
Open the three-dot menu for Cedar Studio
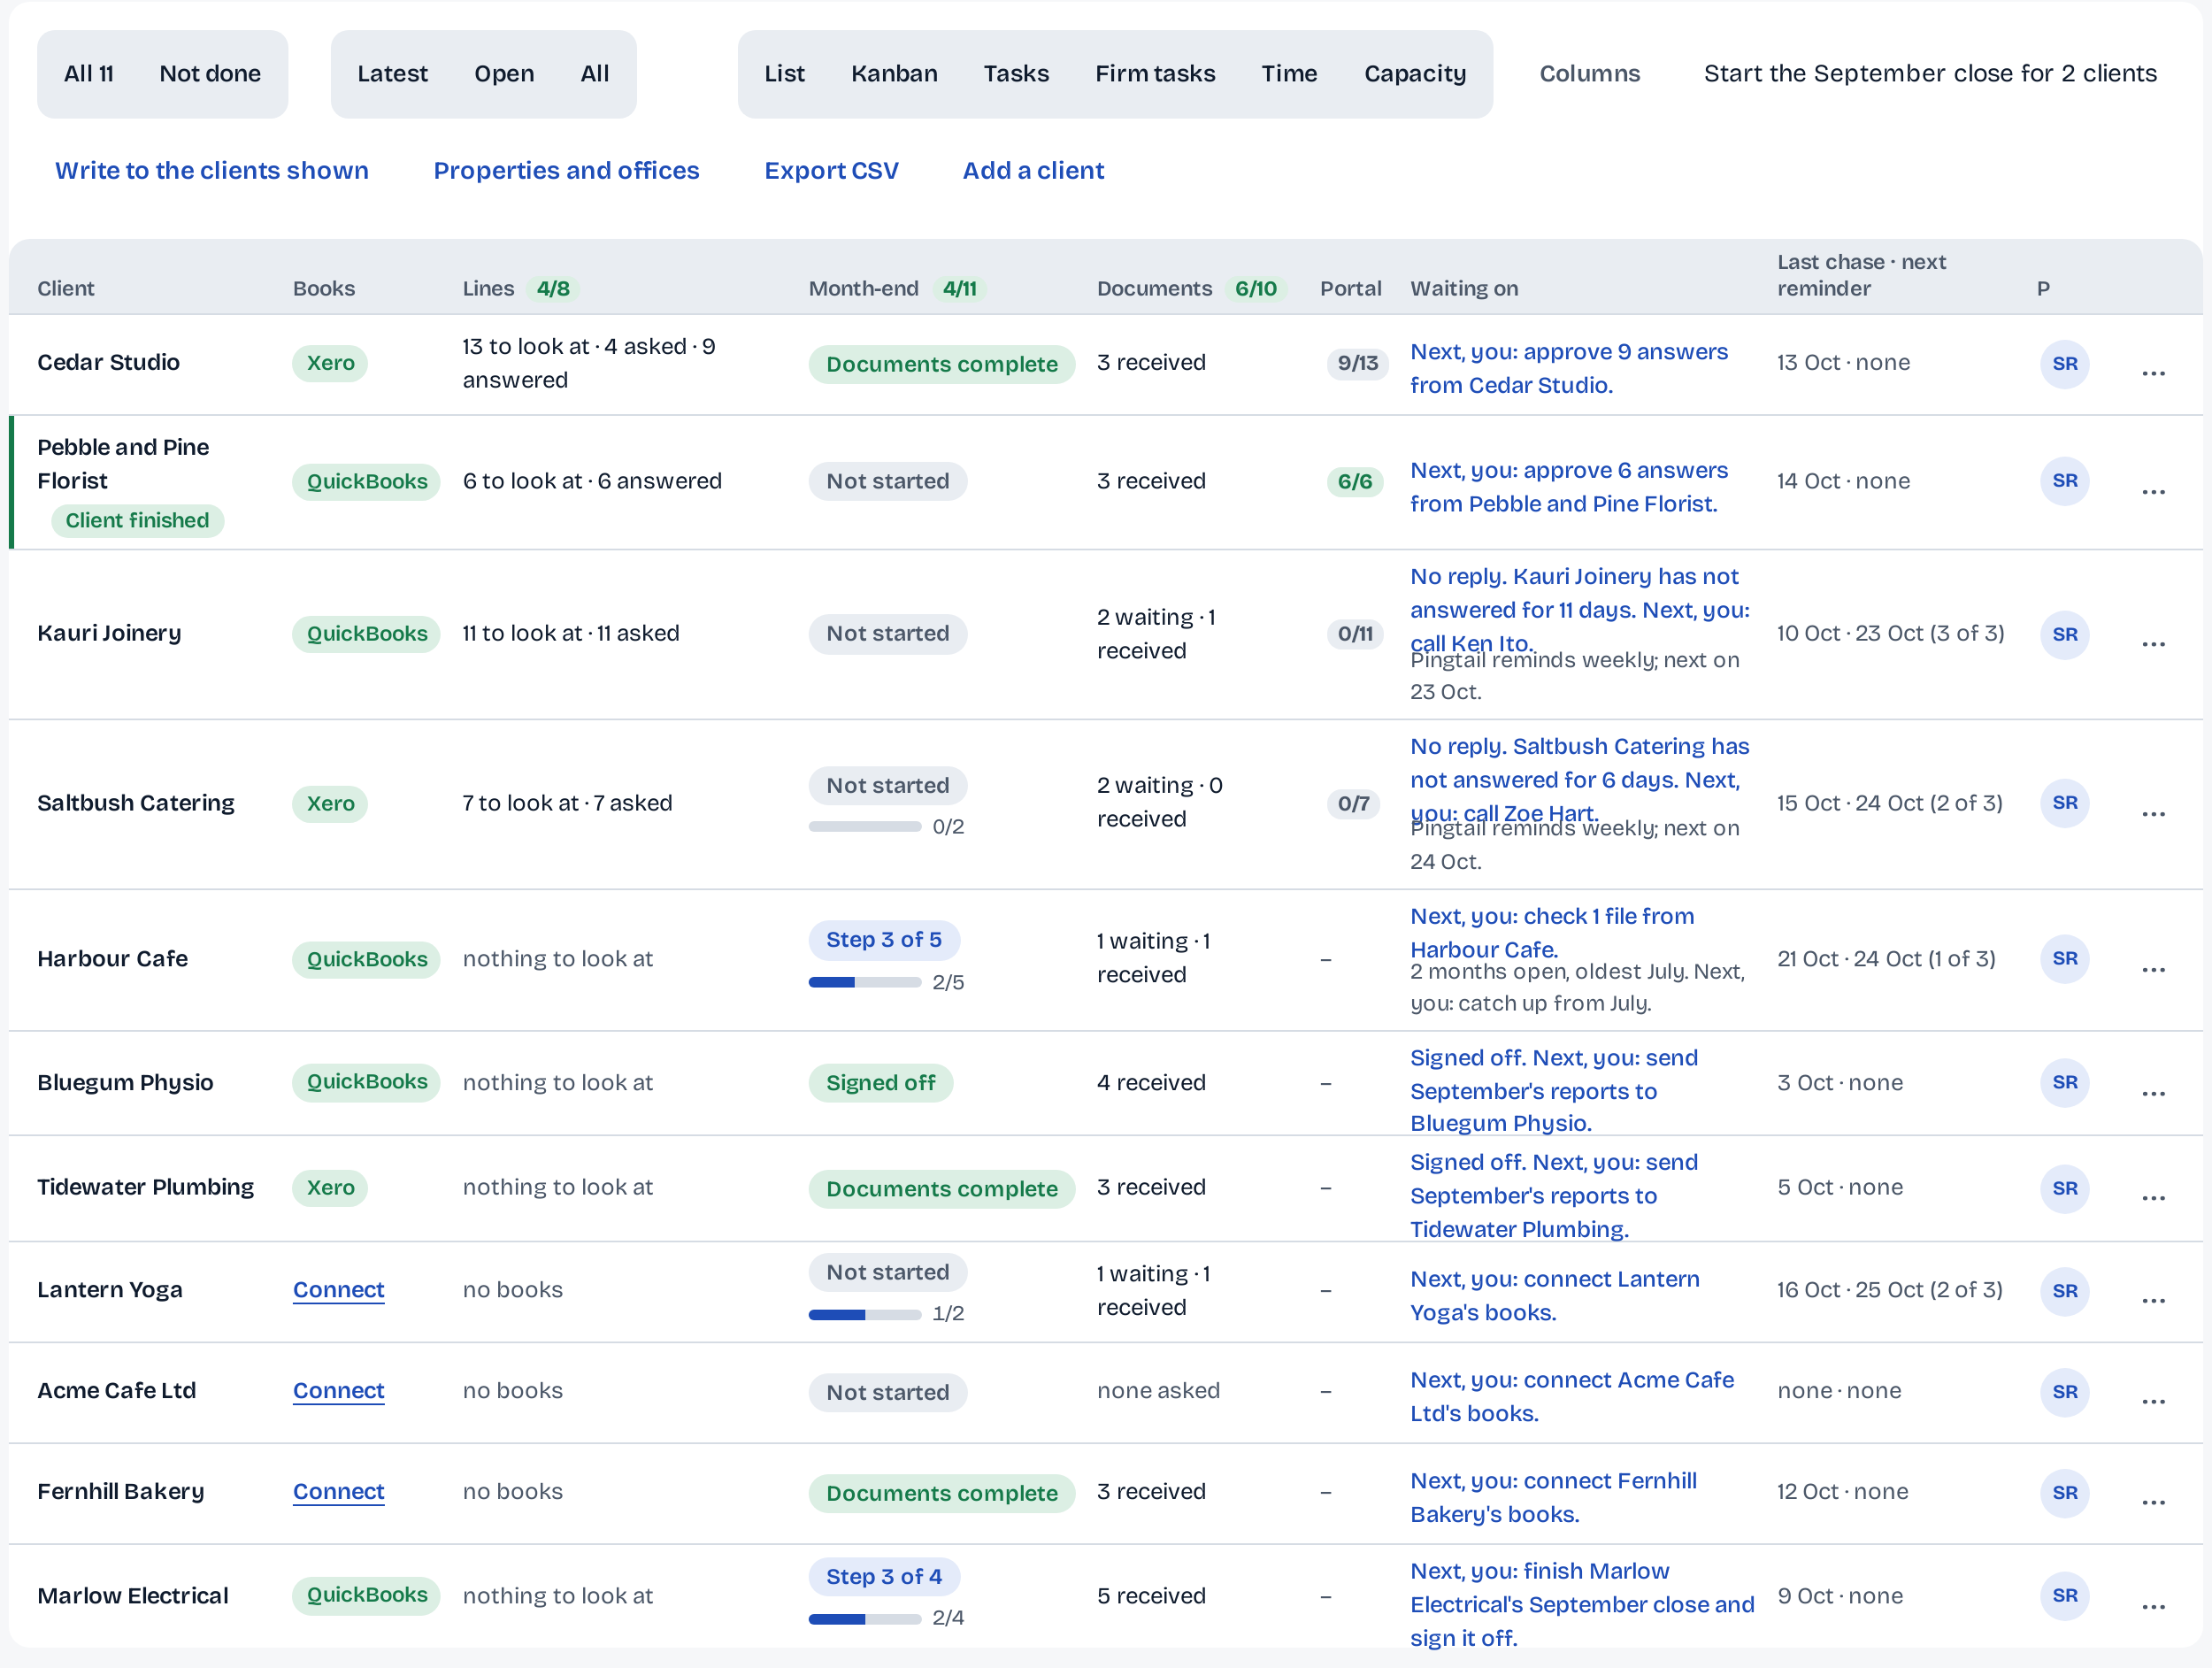2153,374
